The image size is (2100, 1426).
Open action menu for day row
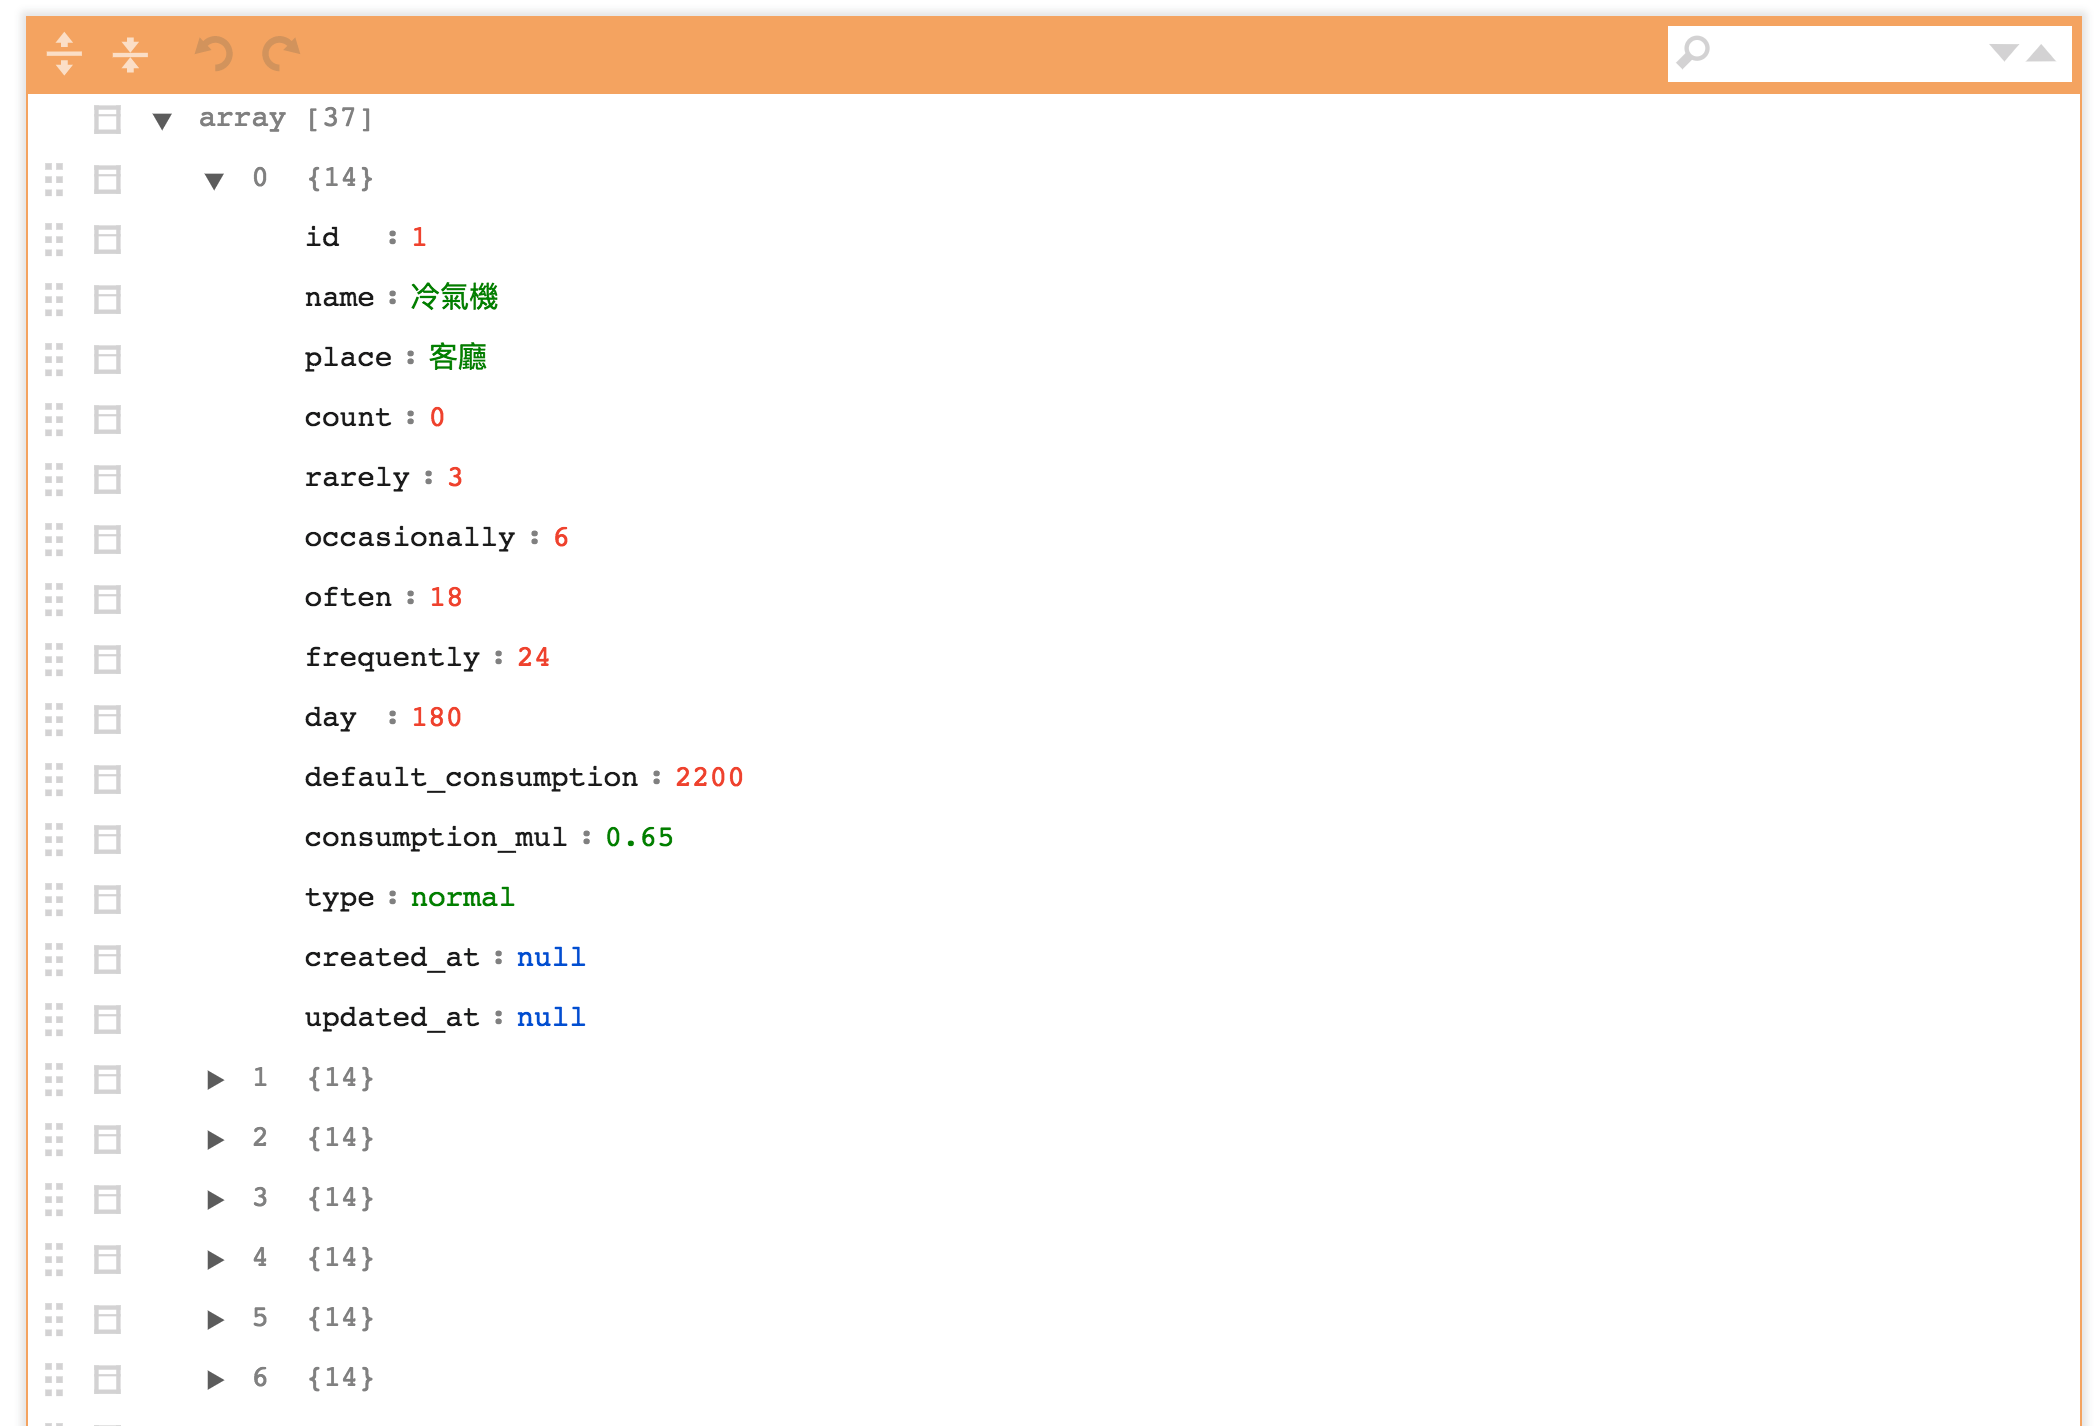(x=107, y=720)
